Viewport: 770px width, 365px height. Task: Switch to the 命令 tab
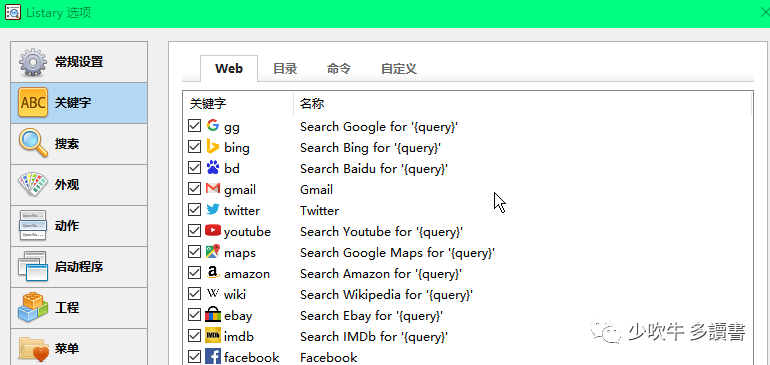point(339,68)
